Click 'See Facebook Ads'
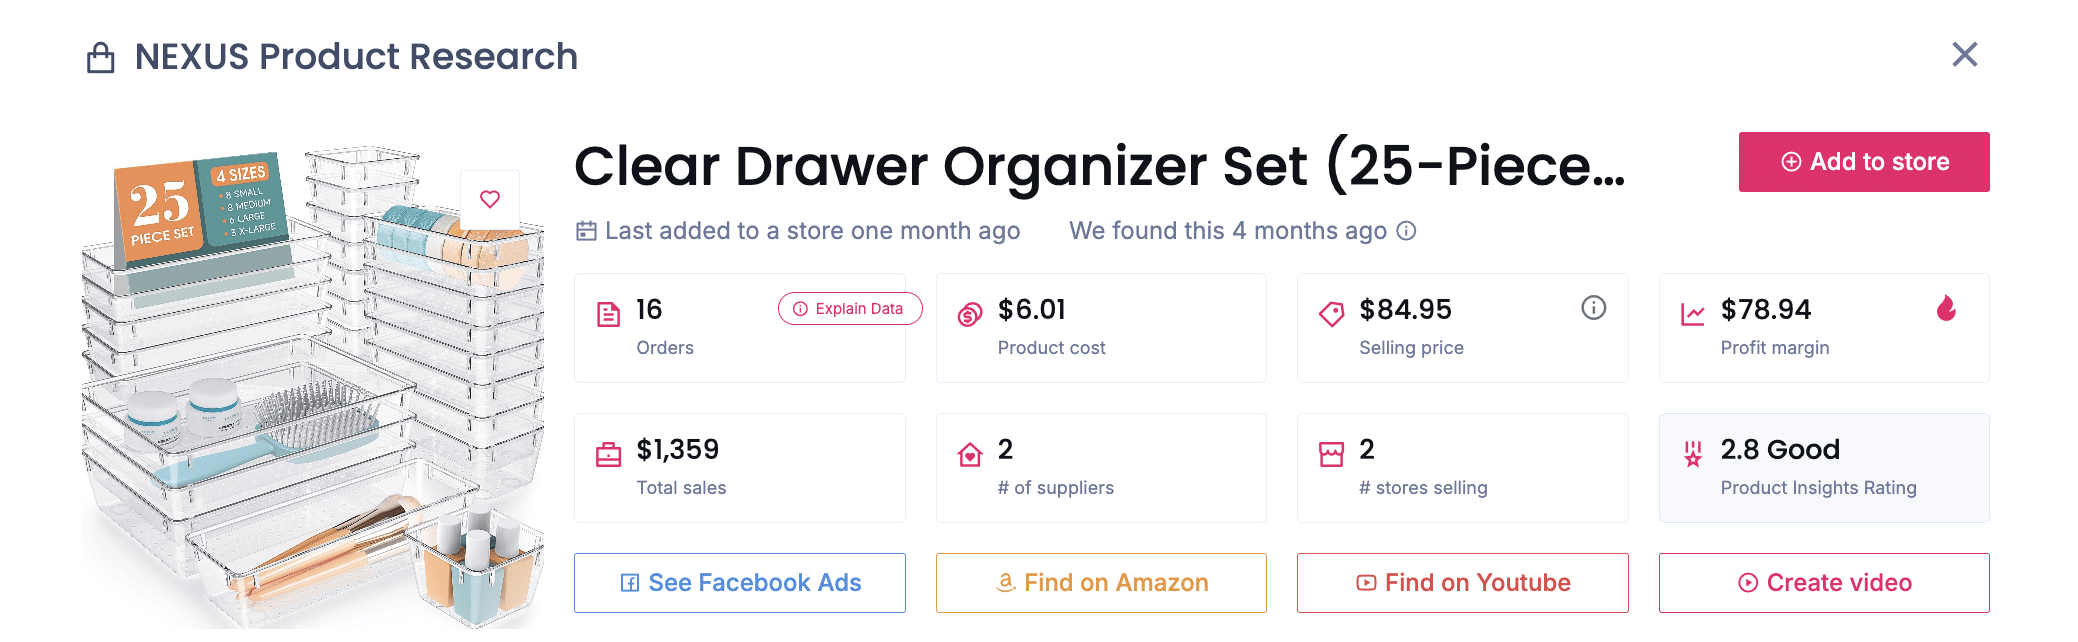Image resolution: width=2078 pixels, height=642 pixels. (739, 582)
